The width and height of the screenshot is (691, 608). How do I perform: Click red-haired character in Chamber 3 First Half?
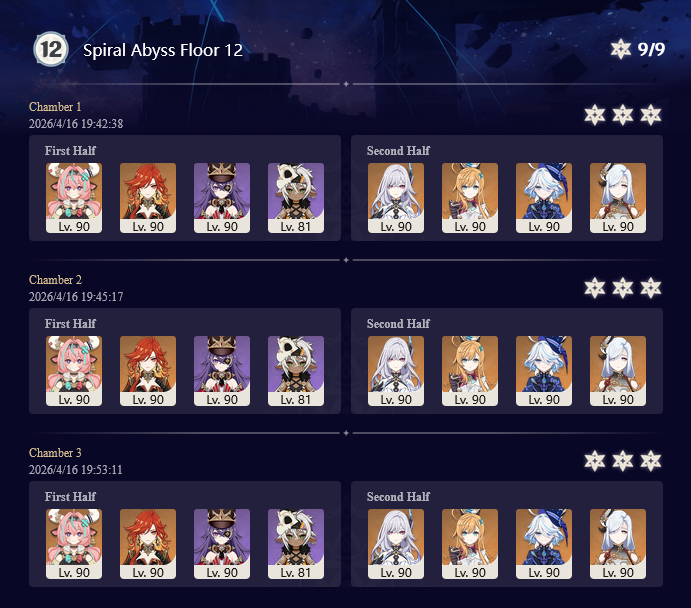148,544
